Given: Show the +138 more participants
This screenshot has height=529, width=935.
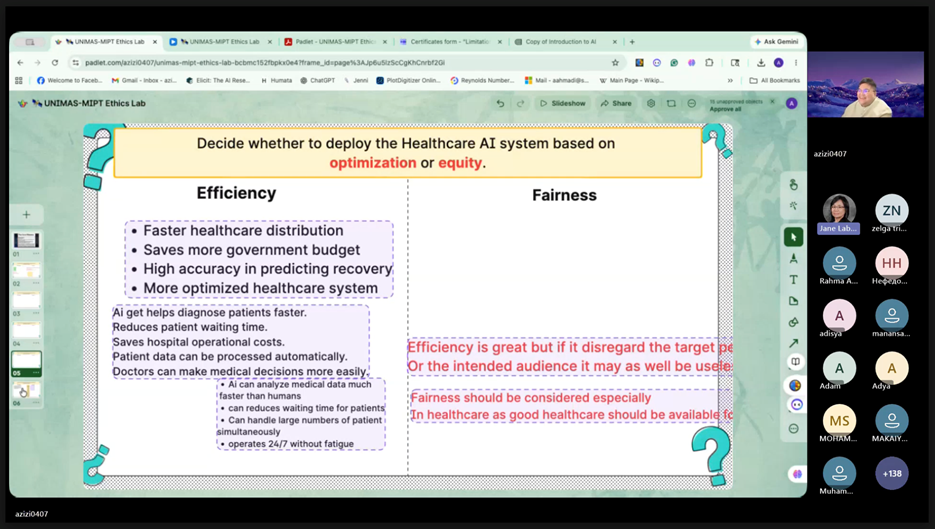Looking at the screenshot, I should [x=891, y=474].
